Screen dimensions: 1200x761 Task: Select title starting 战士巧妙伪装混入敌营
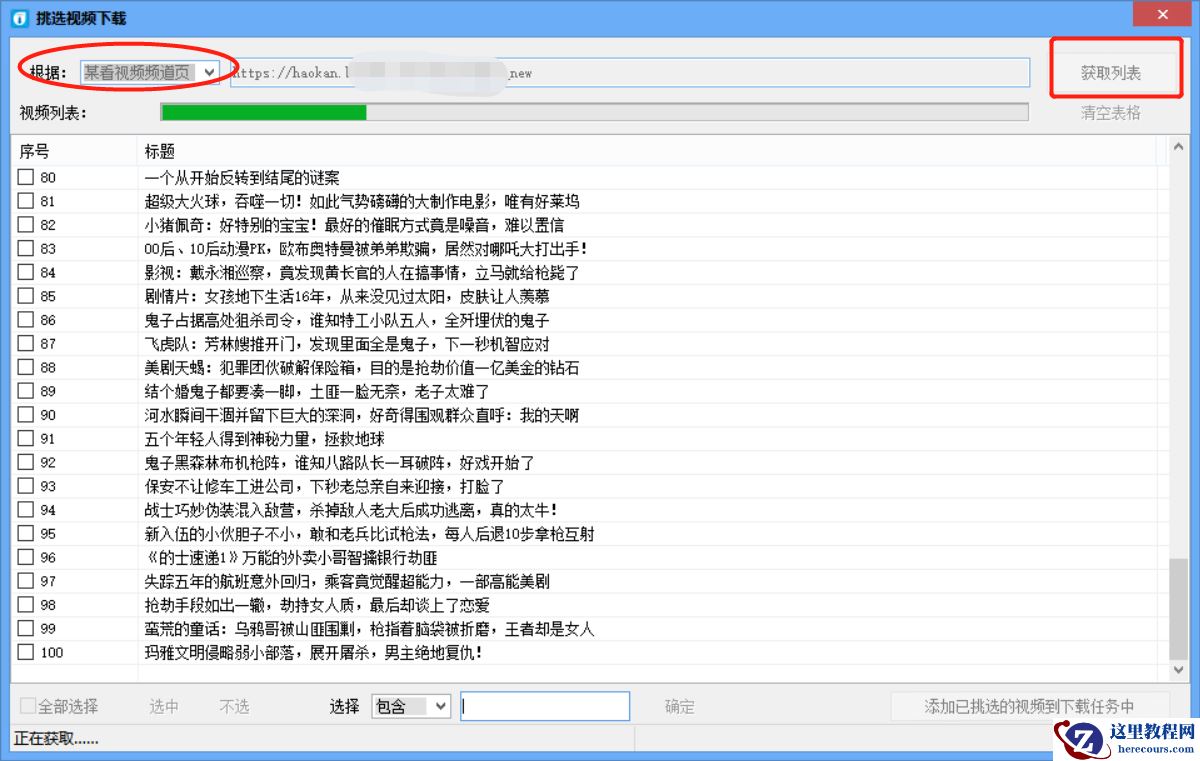tap(351, 510)
